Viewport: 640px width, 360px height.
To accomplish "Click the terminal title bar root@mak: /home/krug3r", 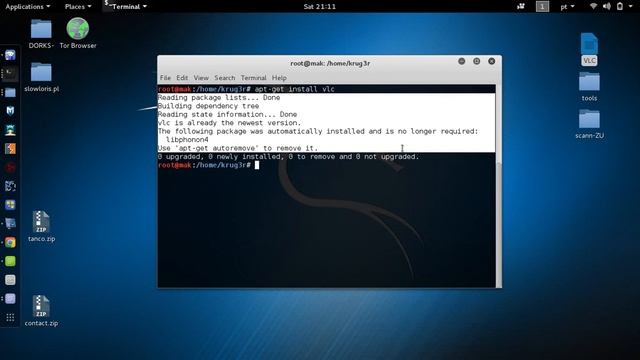I will (330, 63).
